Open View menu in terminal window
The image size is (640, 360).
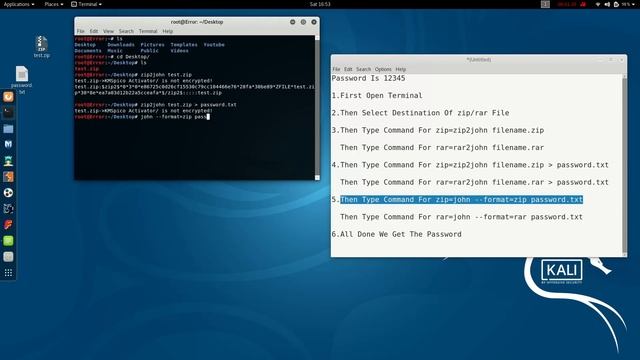108,31
